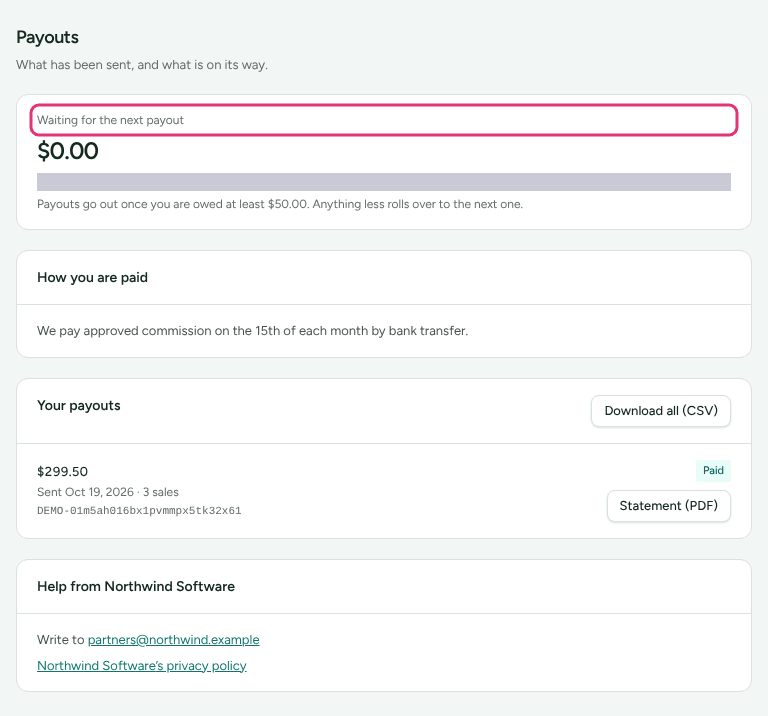Click the $299.50 payout amount
The width and height of the screenshot is (768, 716).
pos(63,472)
